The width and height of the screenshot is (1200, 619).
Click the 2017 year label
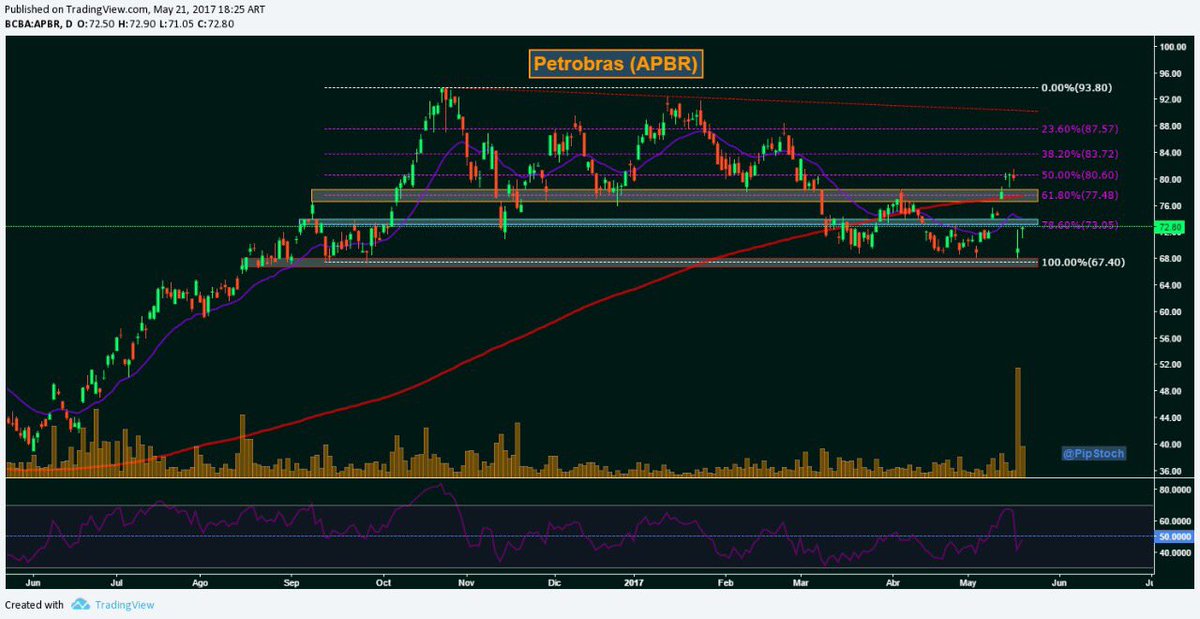[x=634, y=580]
